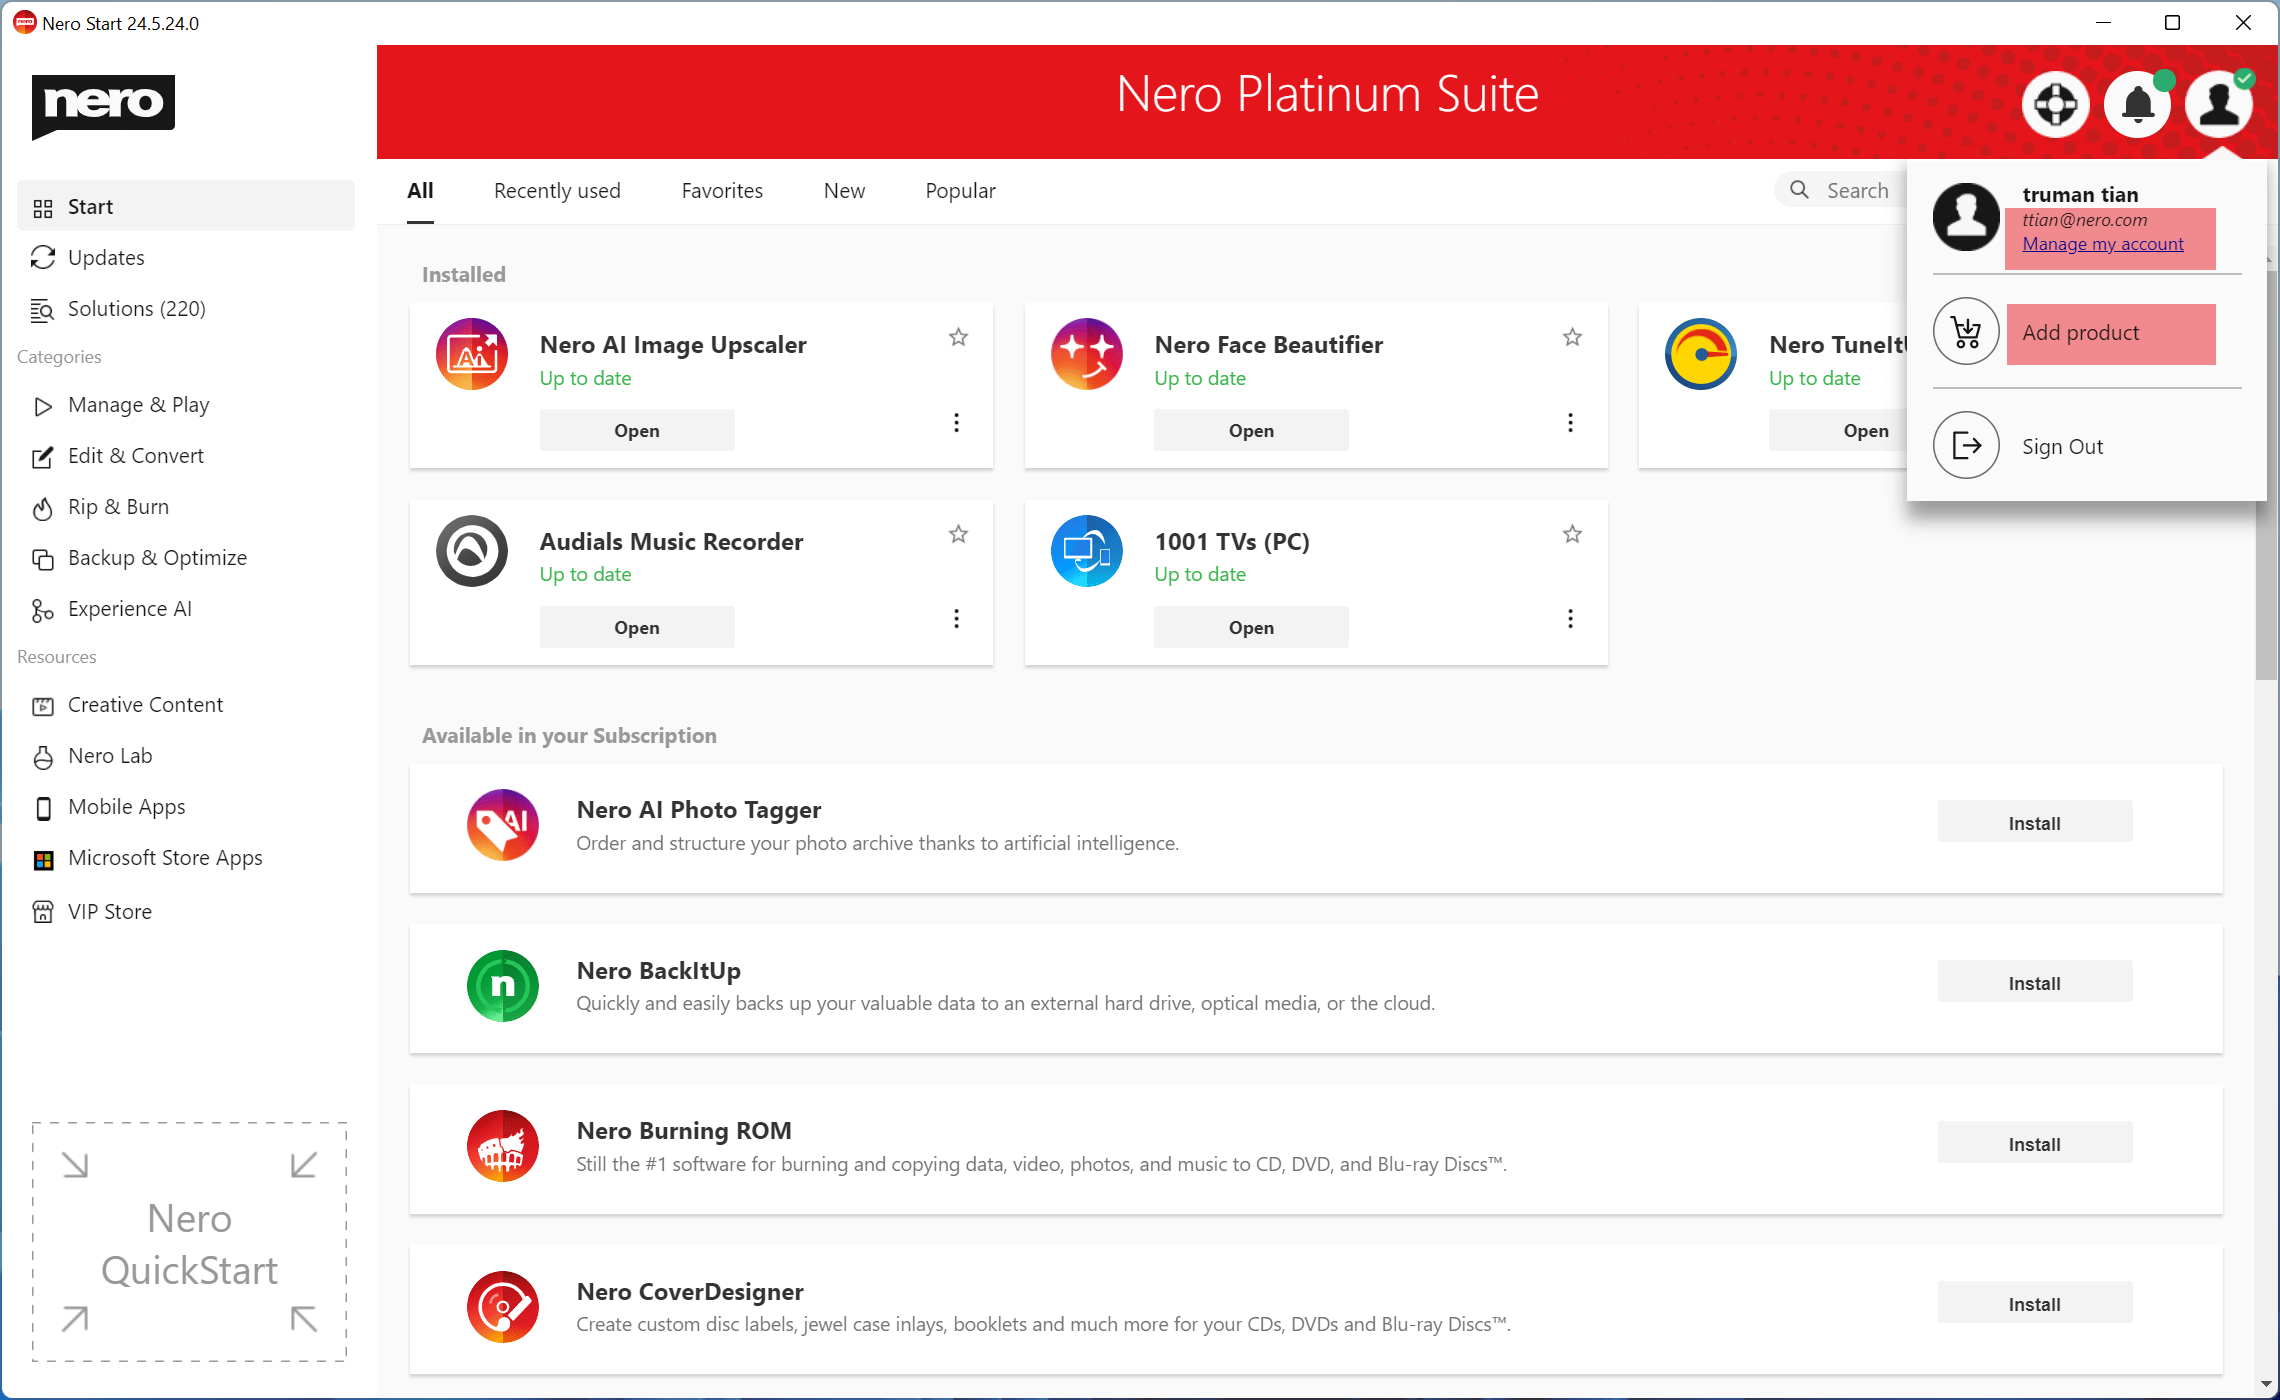
Task: Open more options for Nero AI Image Upscaler
Action: (x=956, y=423)
